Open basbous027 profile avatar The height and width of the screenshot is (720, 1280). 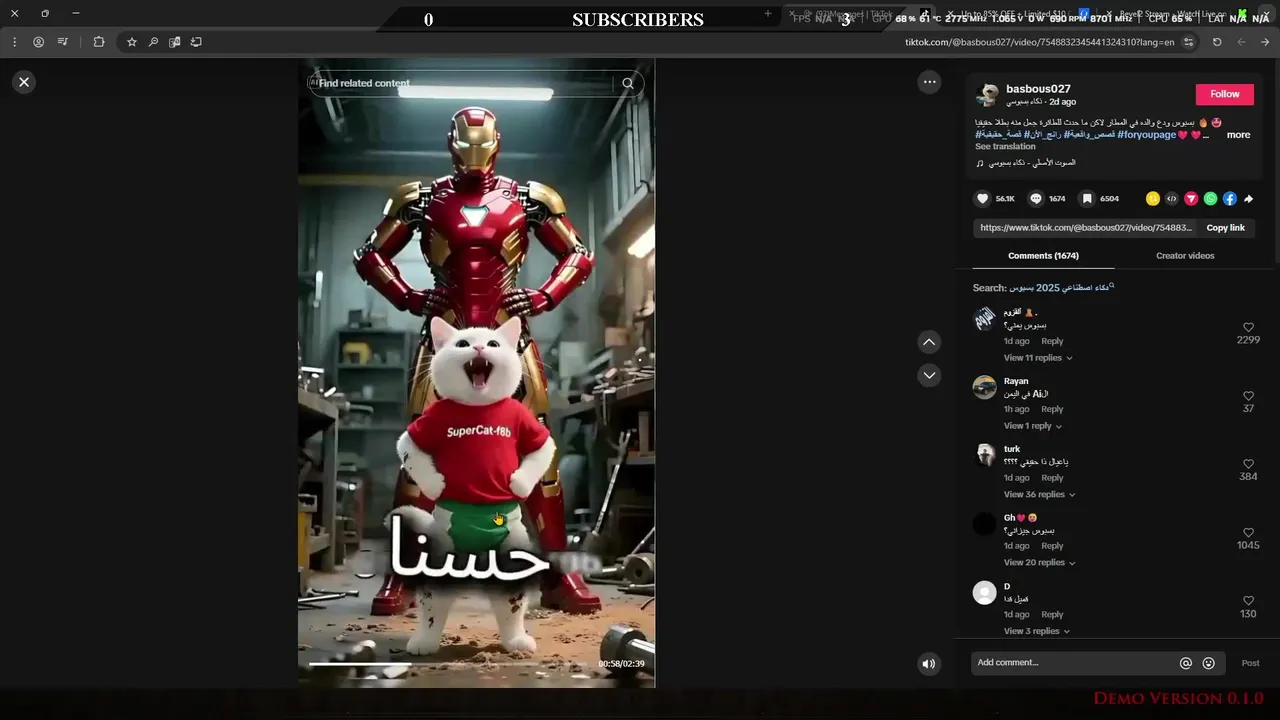click(x=987, y=94)
